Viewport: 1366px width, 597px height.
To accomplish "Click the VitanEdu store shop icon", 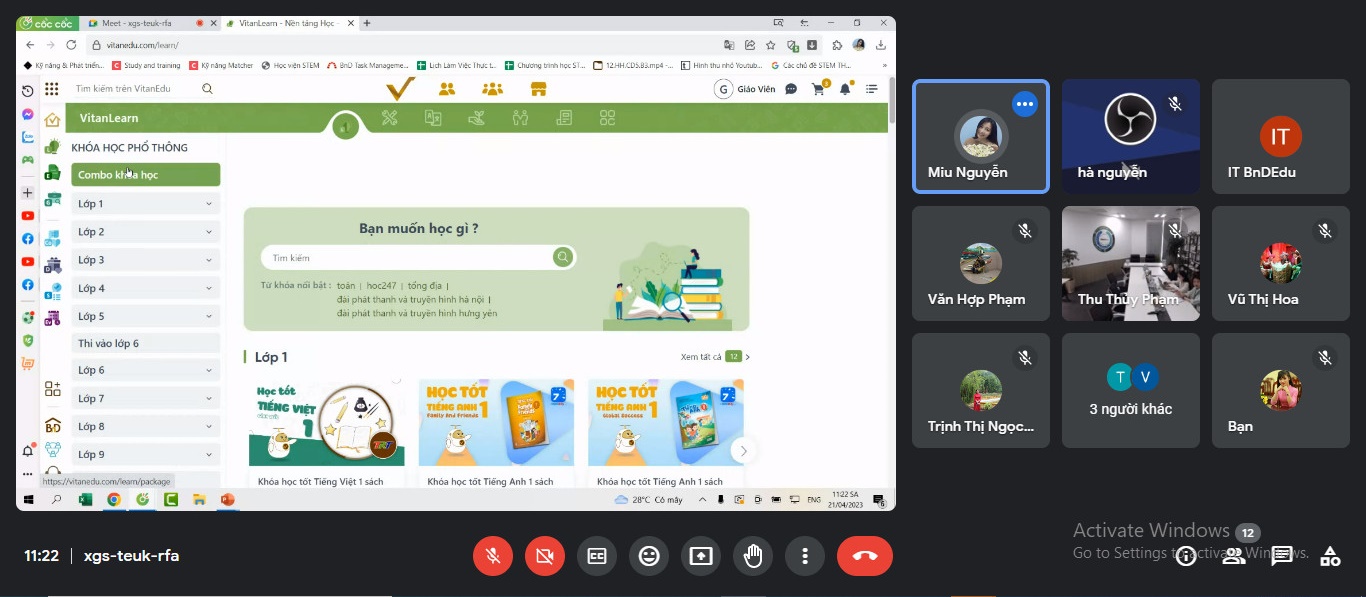I will (x=538, y=89).
